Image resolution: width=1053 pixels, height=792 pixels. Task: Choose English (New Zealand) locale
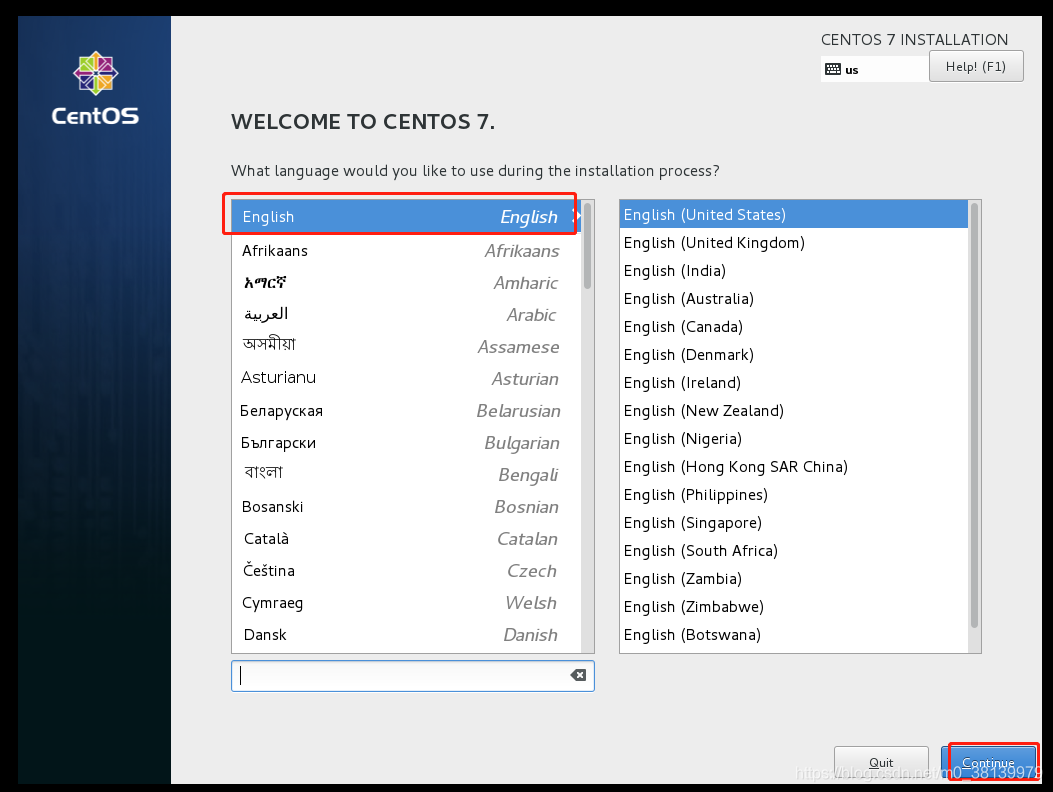(x=794, y=410)
